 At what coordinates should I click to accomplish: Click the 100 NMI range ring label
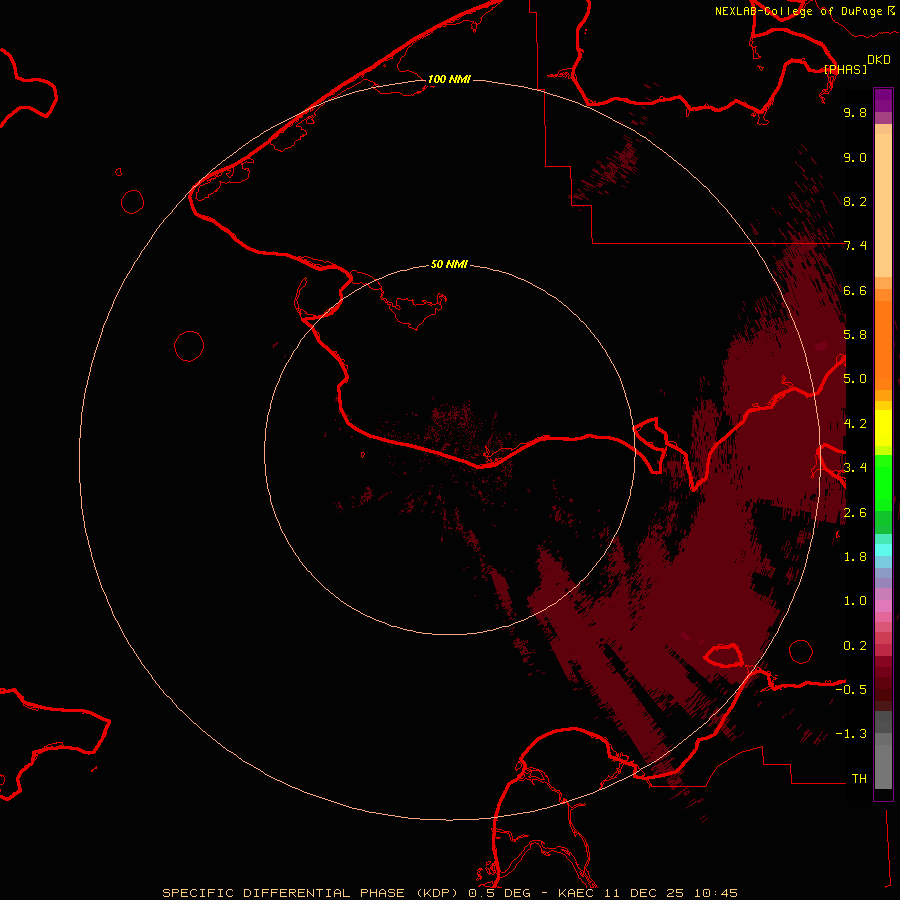(x=449, y=79)
